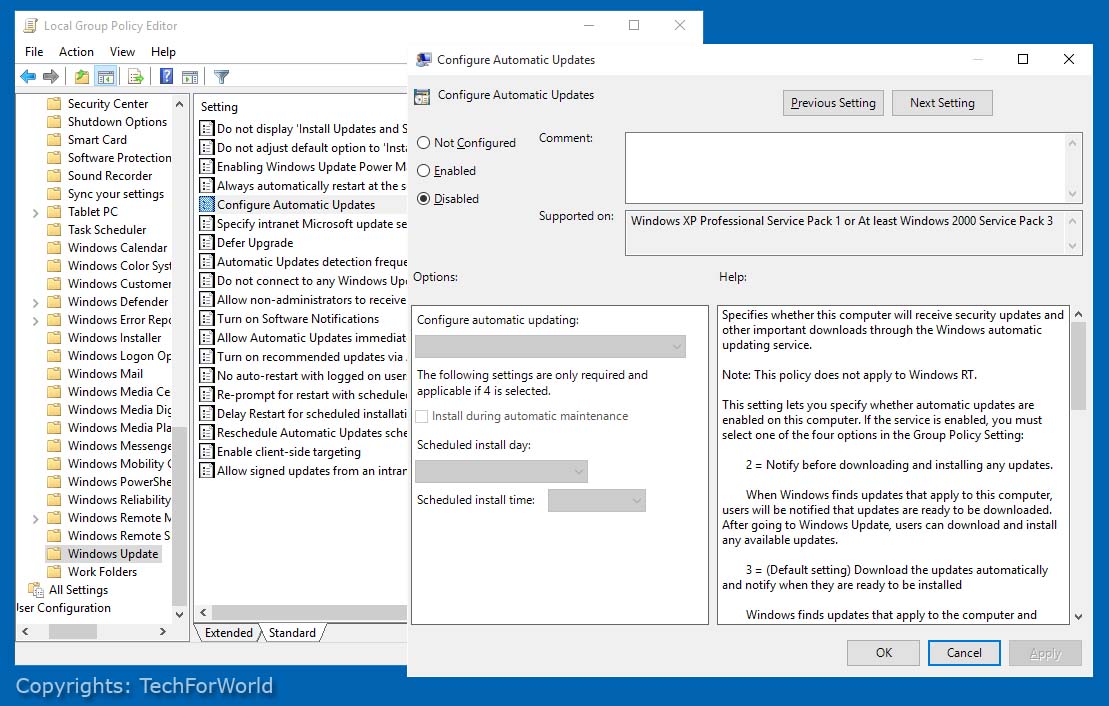Click the folder icon beside Task Scheduler
This screenshot has height=706, width=1109.
tap(54, 230)
